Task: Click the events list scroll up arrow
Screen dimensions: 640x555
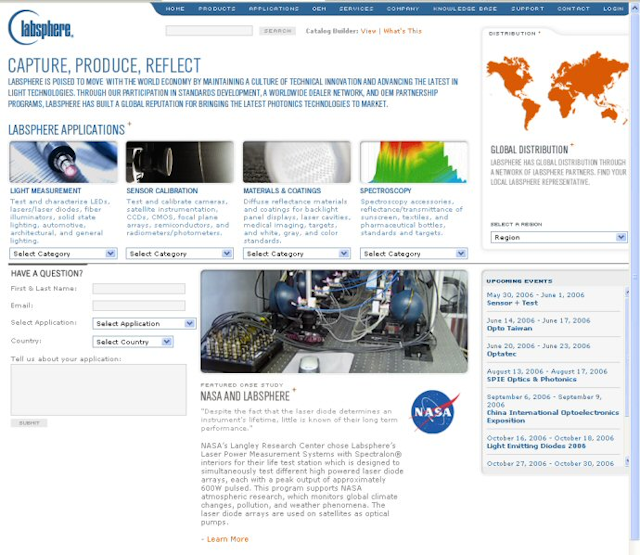Action: 627,291
